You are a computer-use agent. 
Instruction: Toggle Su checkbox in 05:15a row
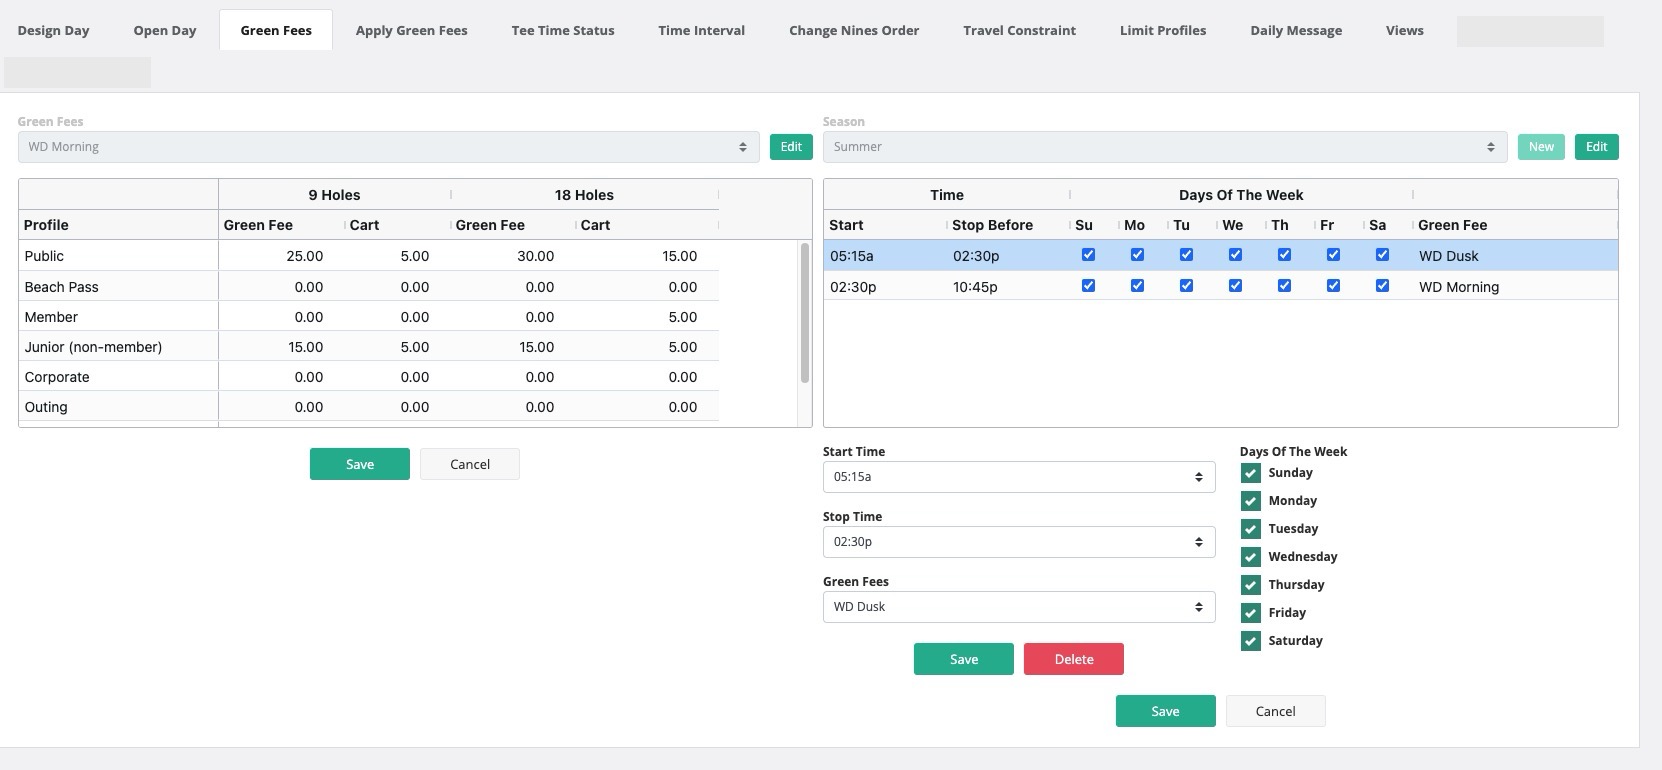click(1088, 255)
